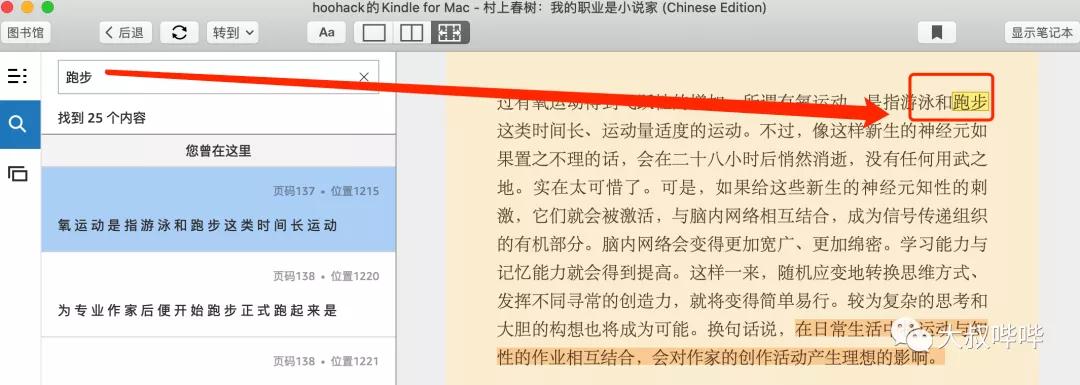Click the yellow minimize window button
This screenshot has width=1080, height=385.
[28, 8]
